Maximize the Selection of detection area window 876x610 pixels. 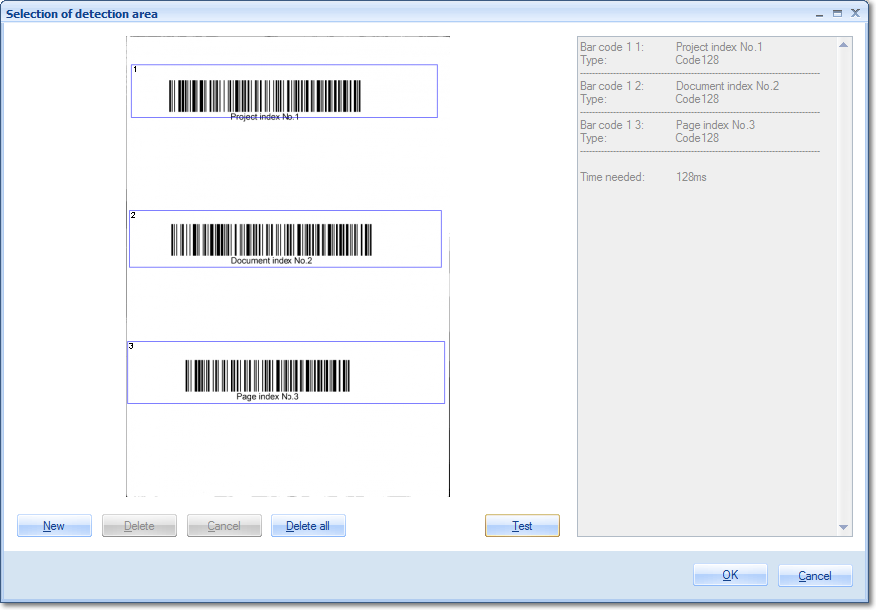tap(837, 13)
